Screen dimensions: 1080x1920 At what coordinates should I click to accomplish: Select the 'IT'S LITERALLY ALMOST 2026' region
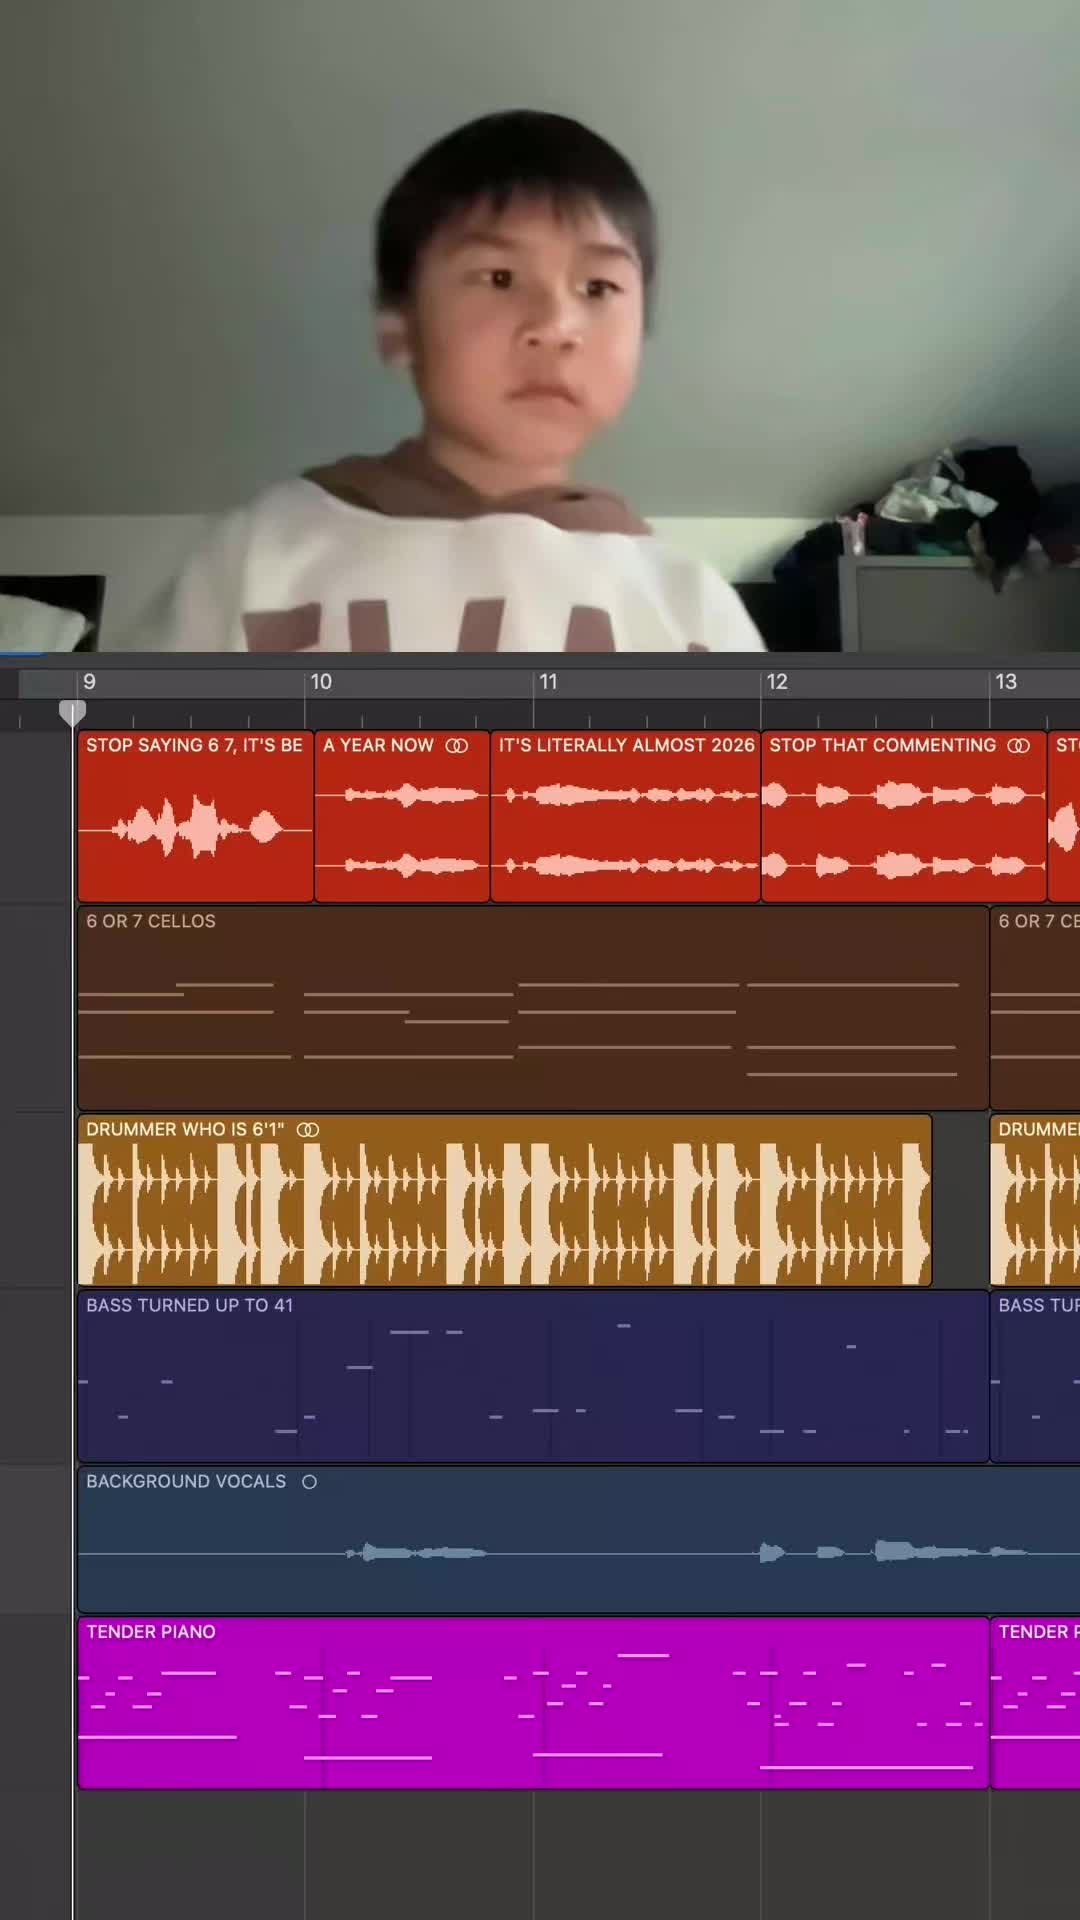[x=625, y=817]
